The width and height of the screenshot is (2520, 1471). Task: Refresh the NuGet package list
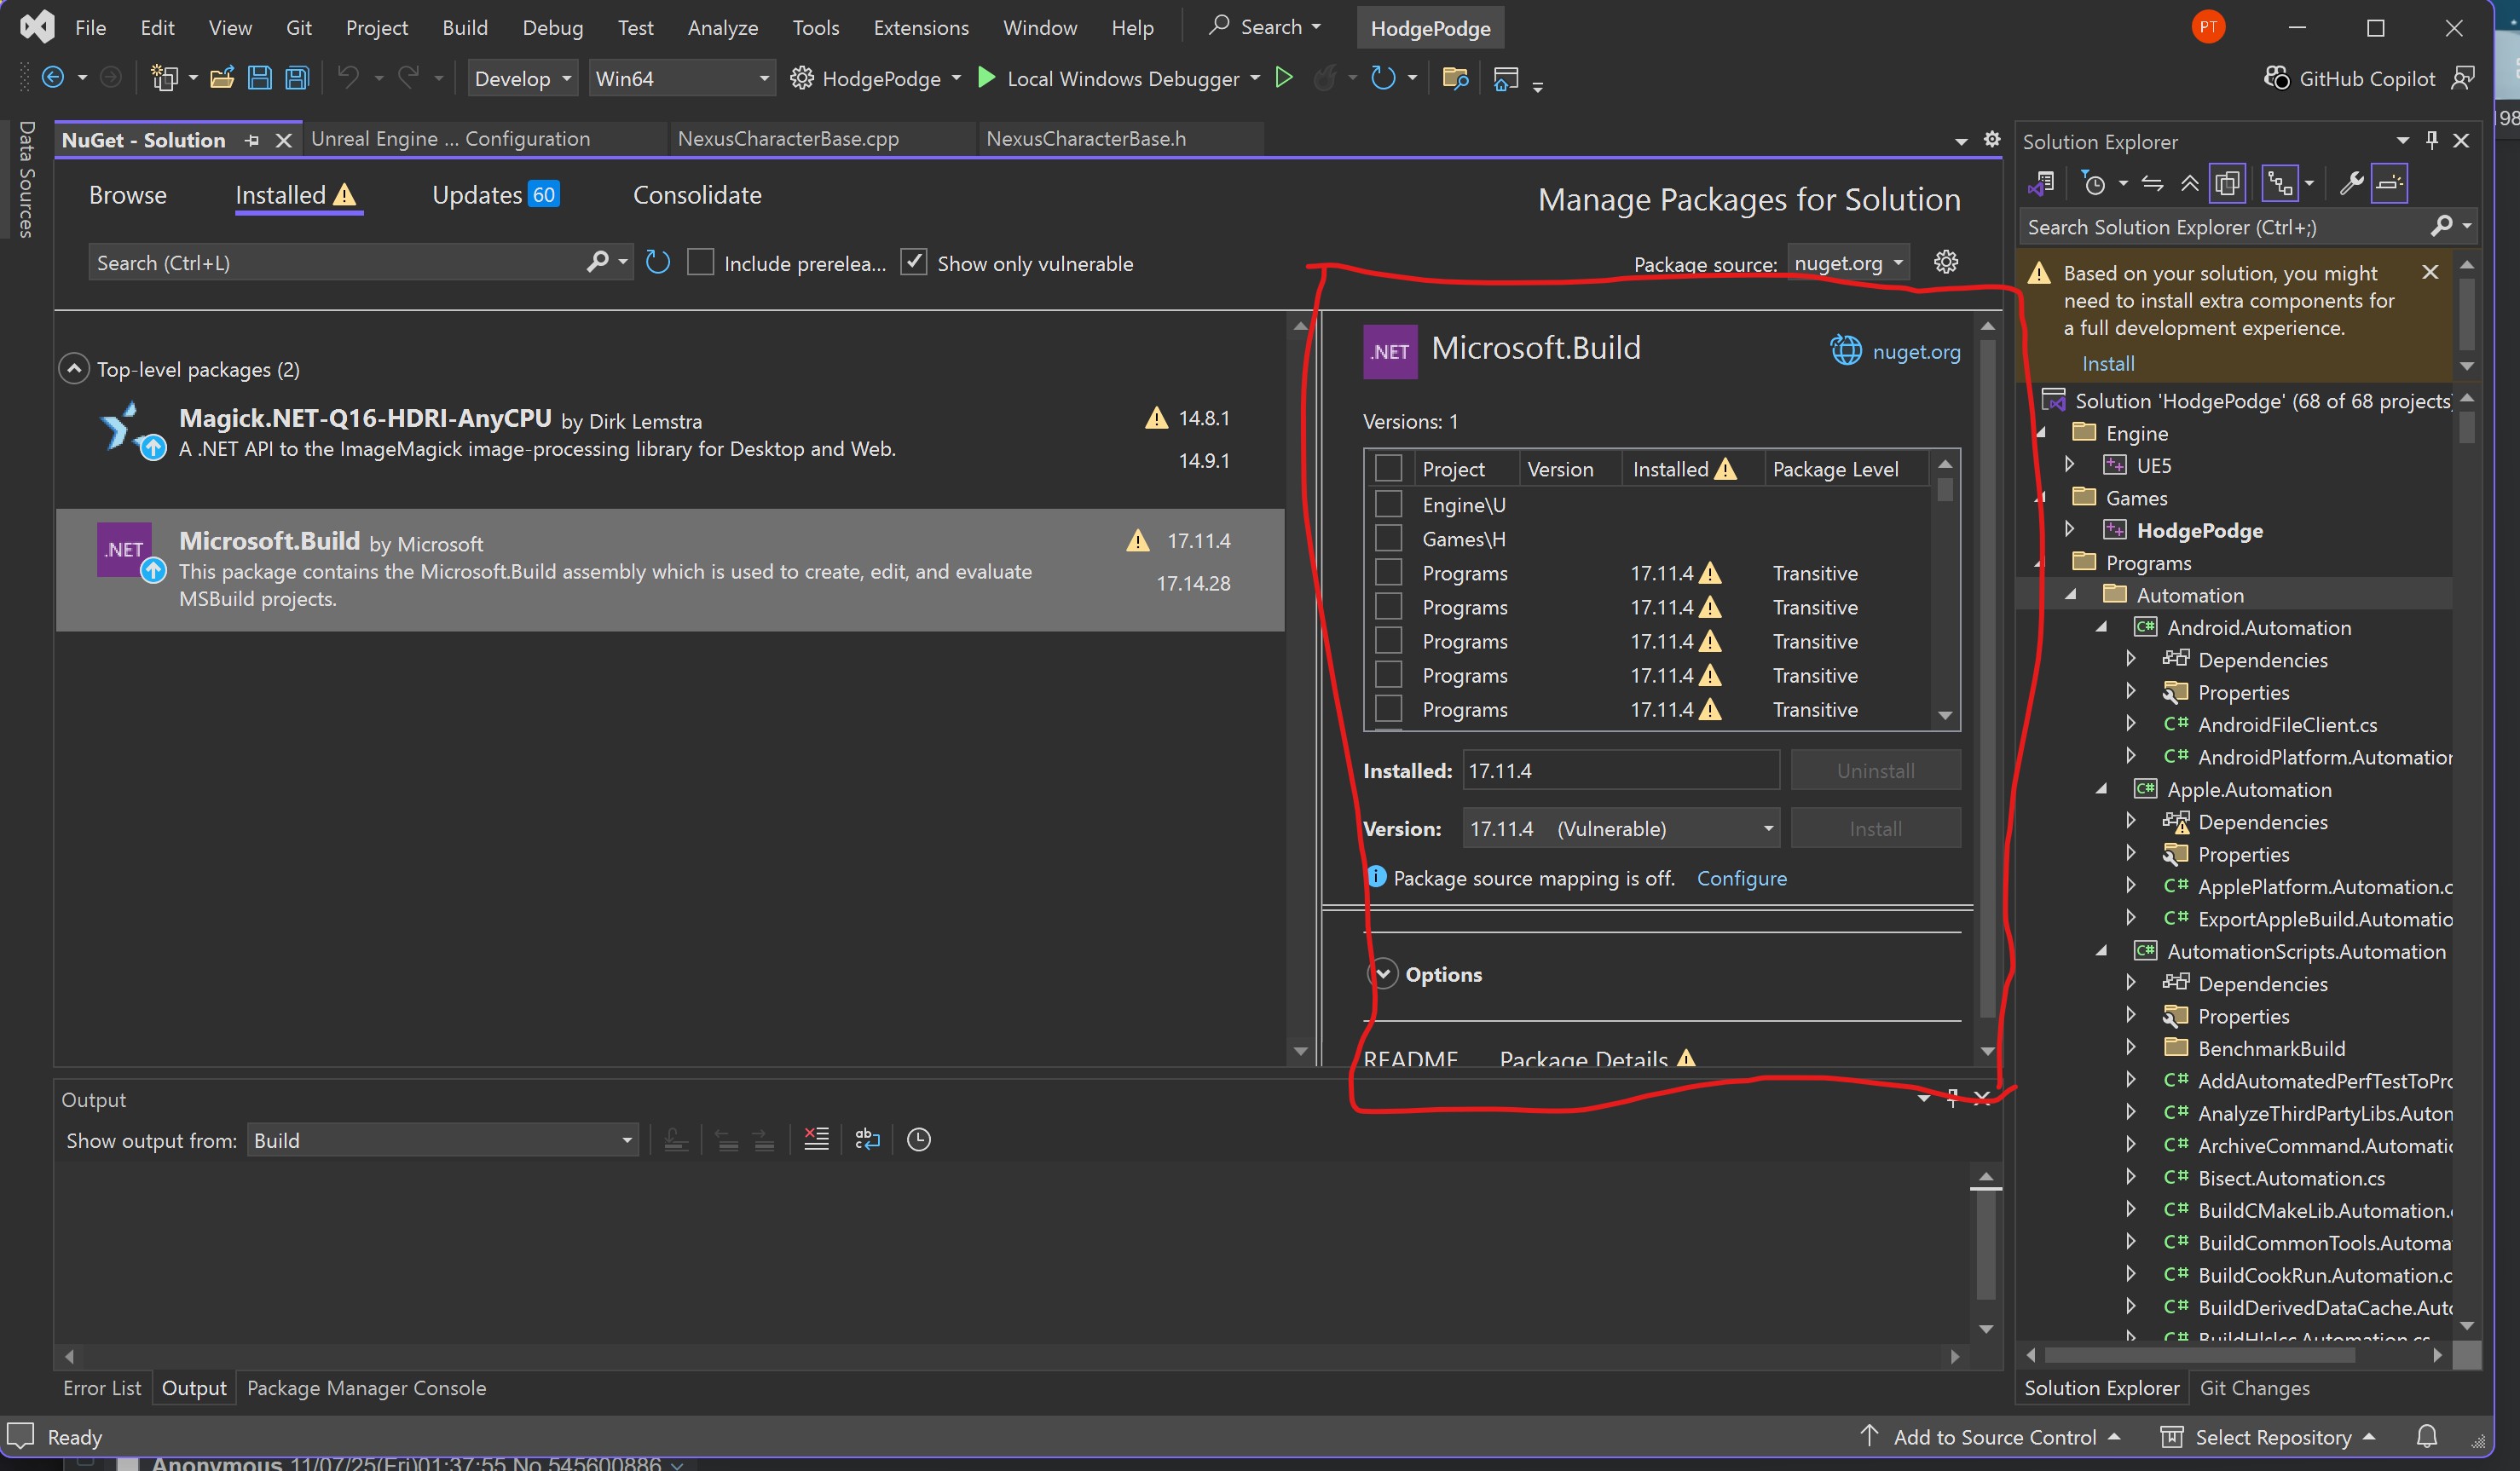(x=657, y=263)
